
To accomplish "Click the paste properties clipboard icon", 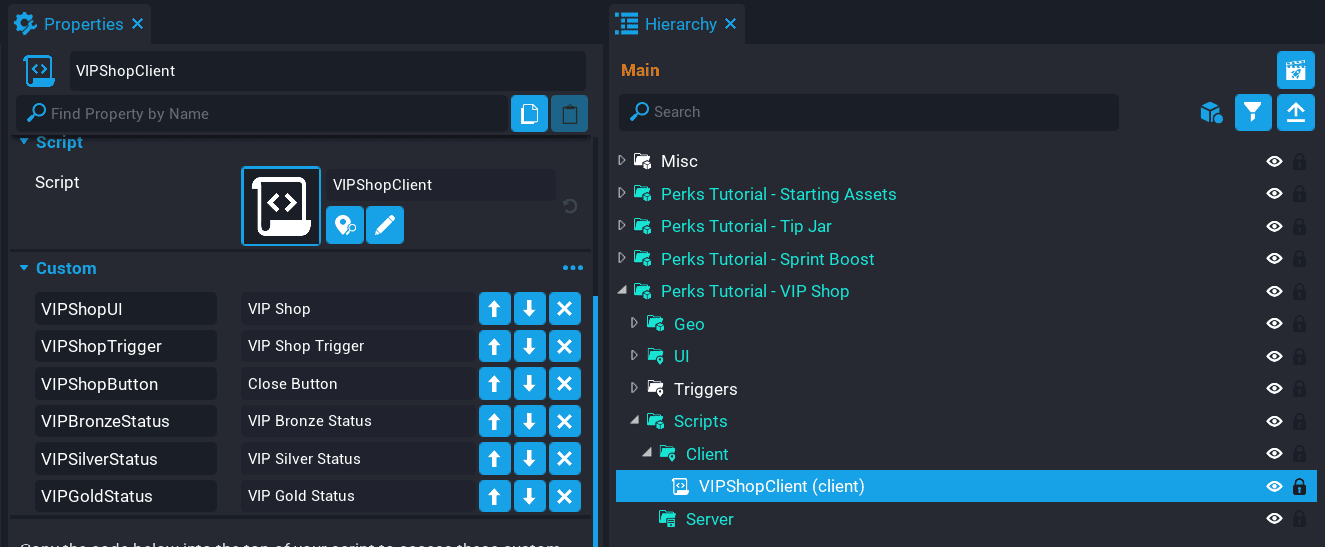I will (569, 114).
